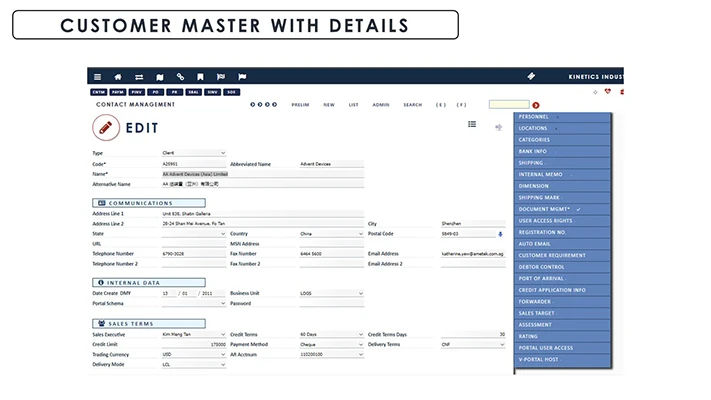Open the hamburger menu in top bar
The width and height of the screenshot is (711, 400).
click(97, 77)
